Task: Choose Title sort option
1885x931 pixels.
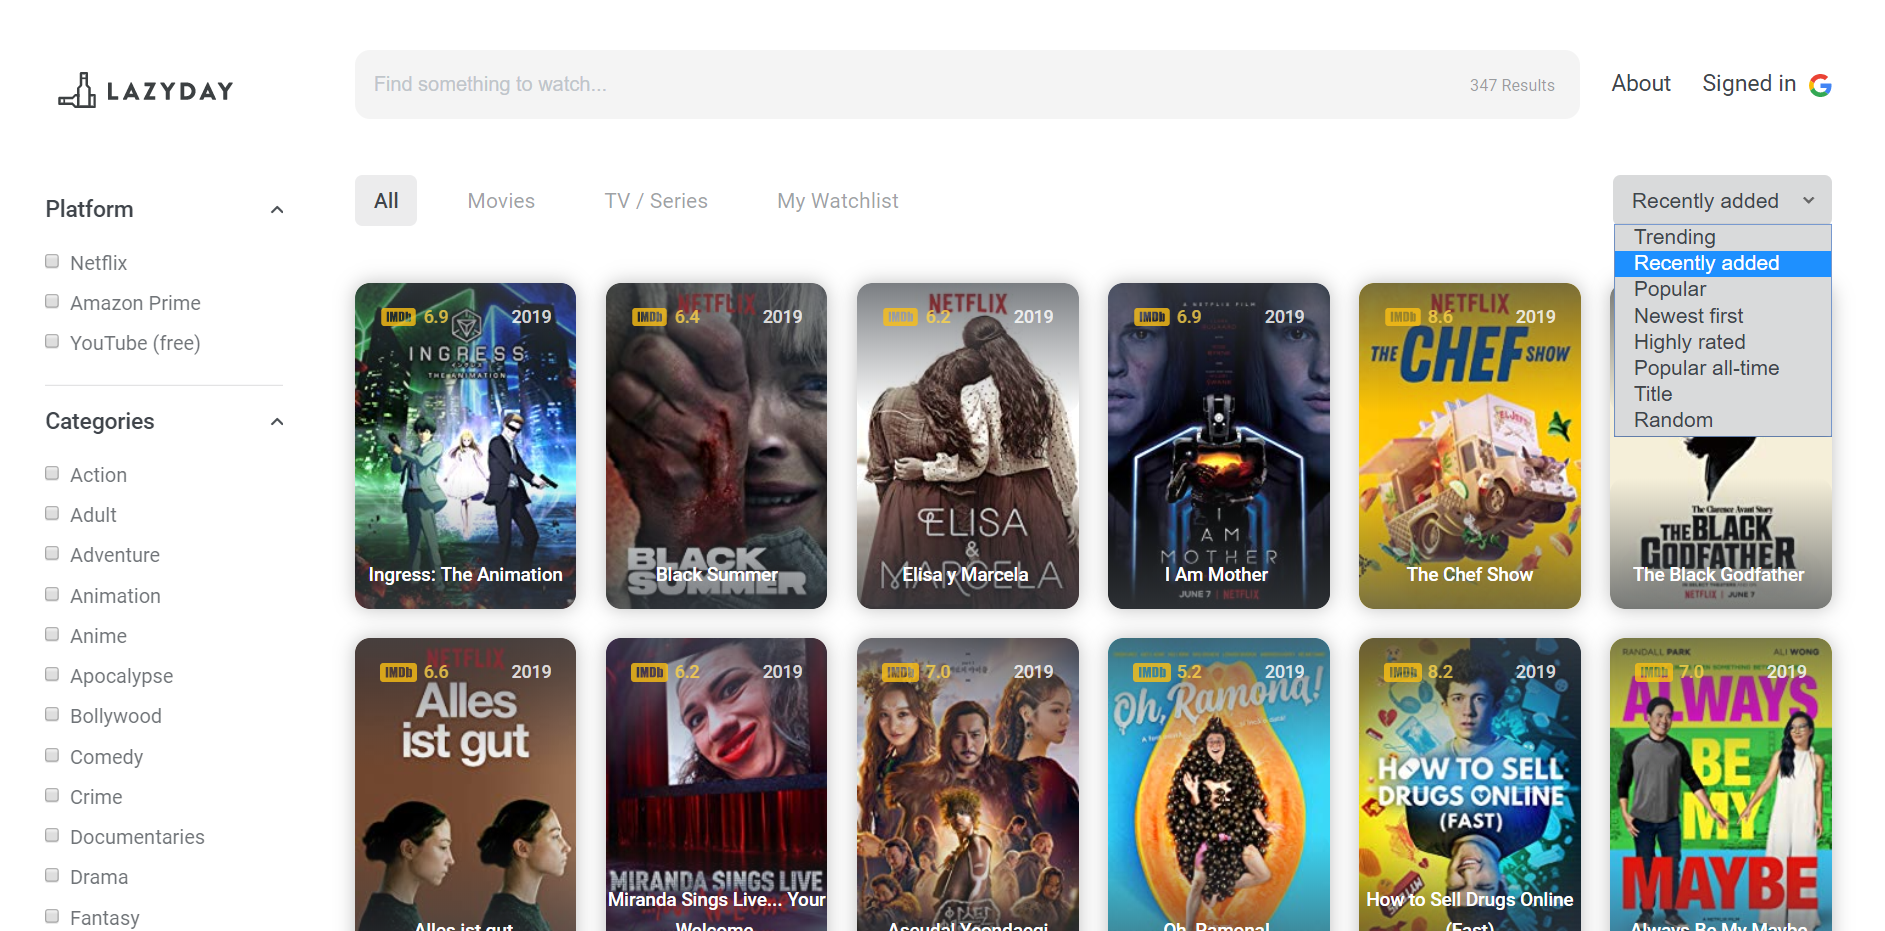Action: pyautogui.click(x=1722, y=394)
